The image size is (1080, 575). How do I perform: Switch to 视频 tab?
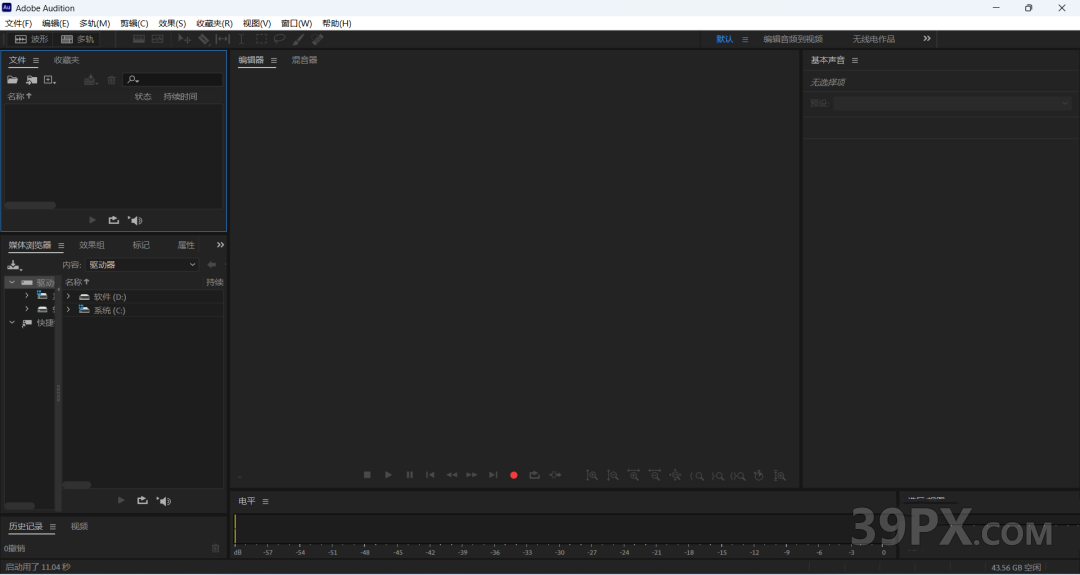coord(79,526)
